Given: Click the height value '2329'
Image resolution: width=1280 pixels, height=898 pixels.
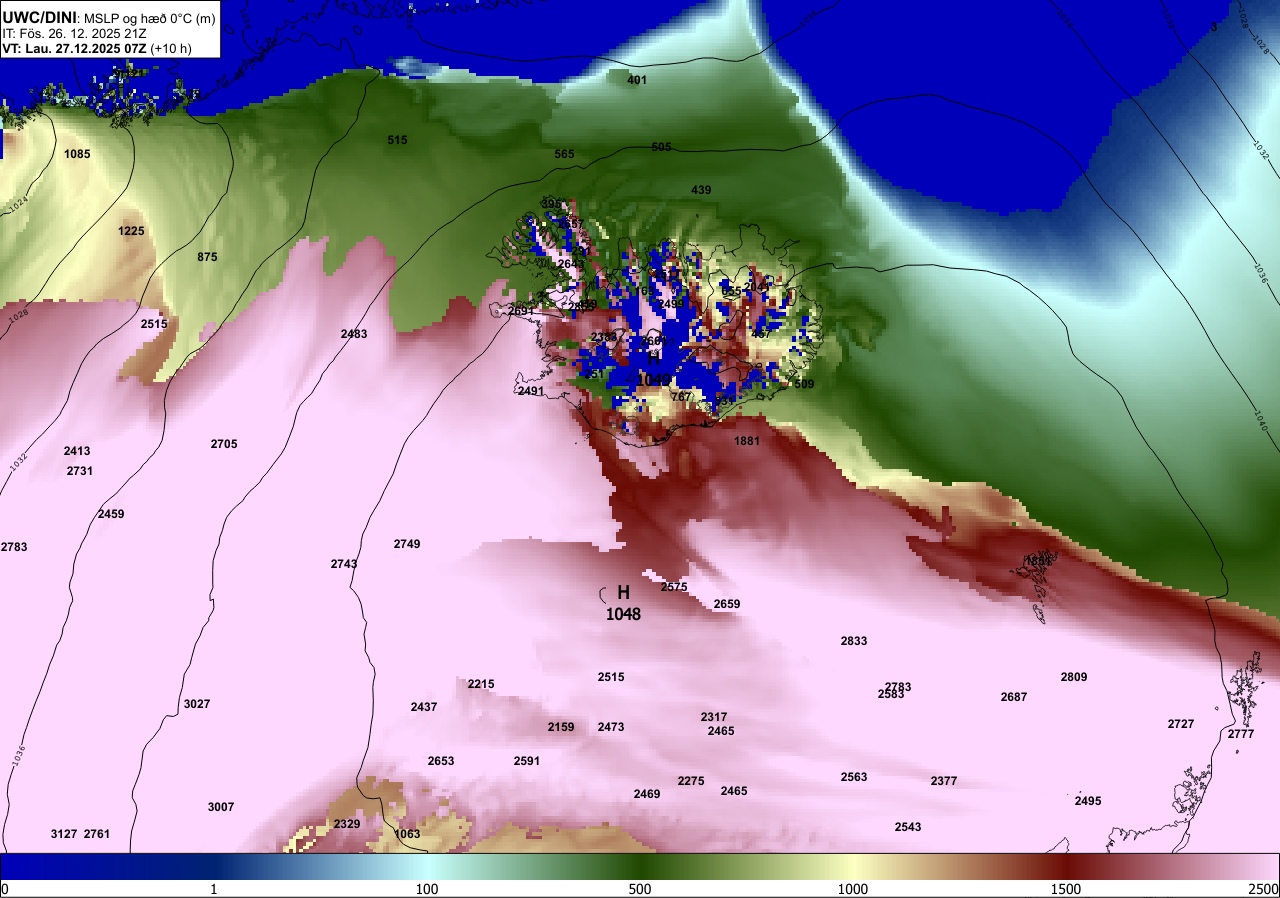Looking at the screenshot, I should [347, 824].
